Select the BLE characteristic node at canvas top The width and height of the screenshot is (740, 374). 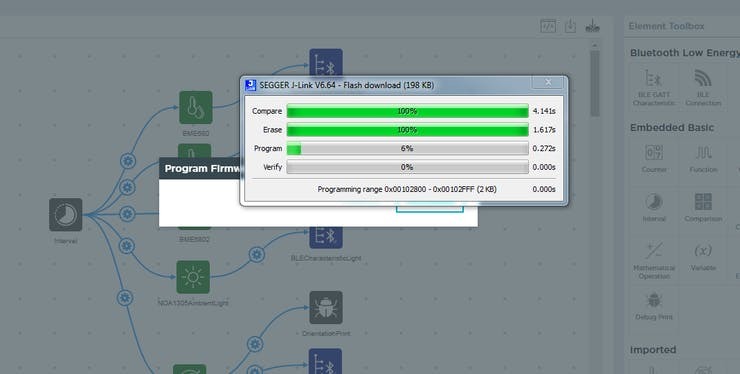point(326,63)
